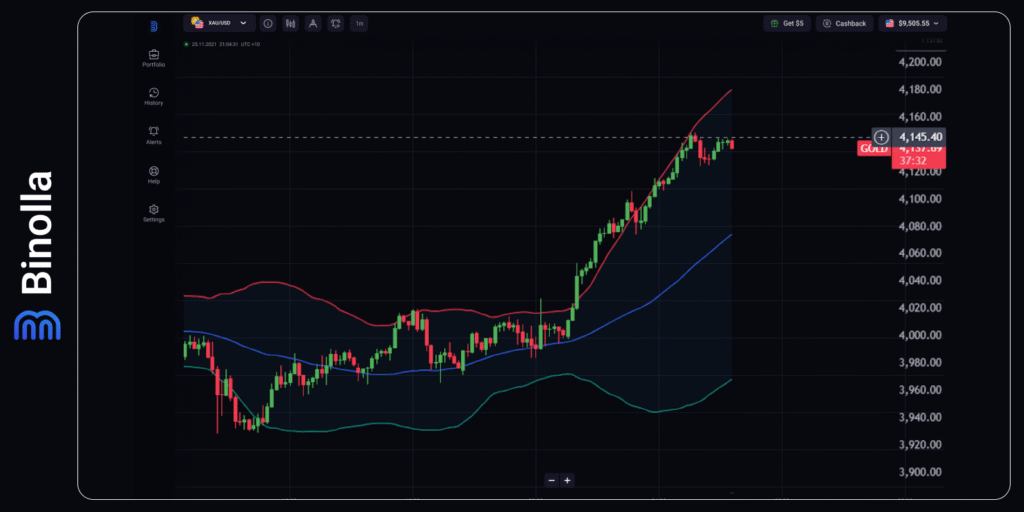Click the asset info icon
1024x512 pixels.
[268, 24]
